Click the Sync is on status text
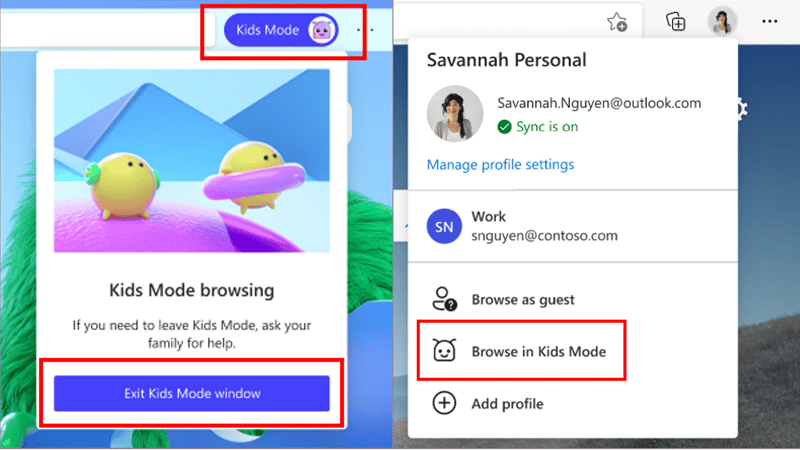Viewport: 800px width, 450px height. click(x=547, y=127)
